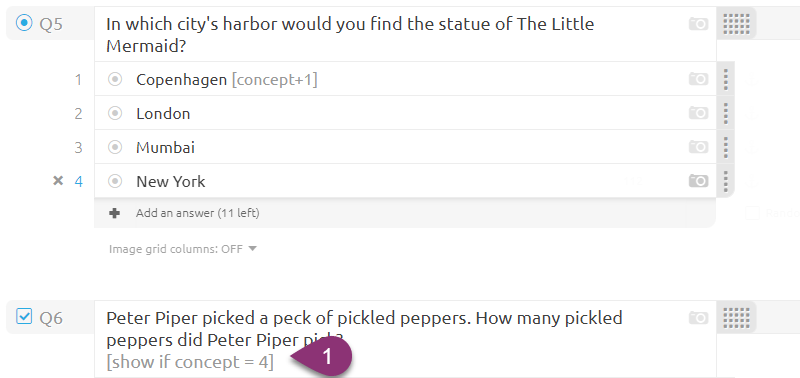The width and height of the screenshot is (800, 378).
Task: Click the grid icon beside question Q6
Action: 736,318
